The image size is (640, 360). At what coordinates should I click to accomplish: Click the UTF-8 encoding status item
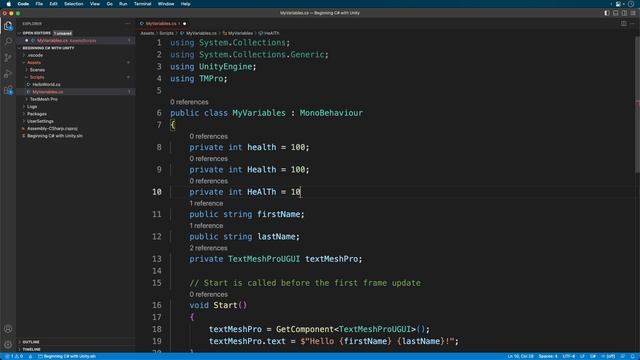coord(569,356)
